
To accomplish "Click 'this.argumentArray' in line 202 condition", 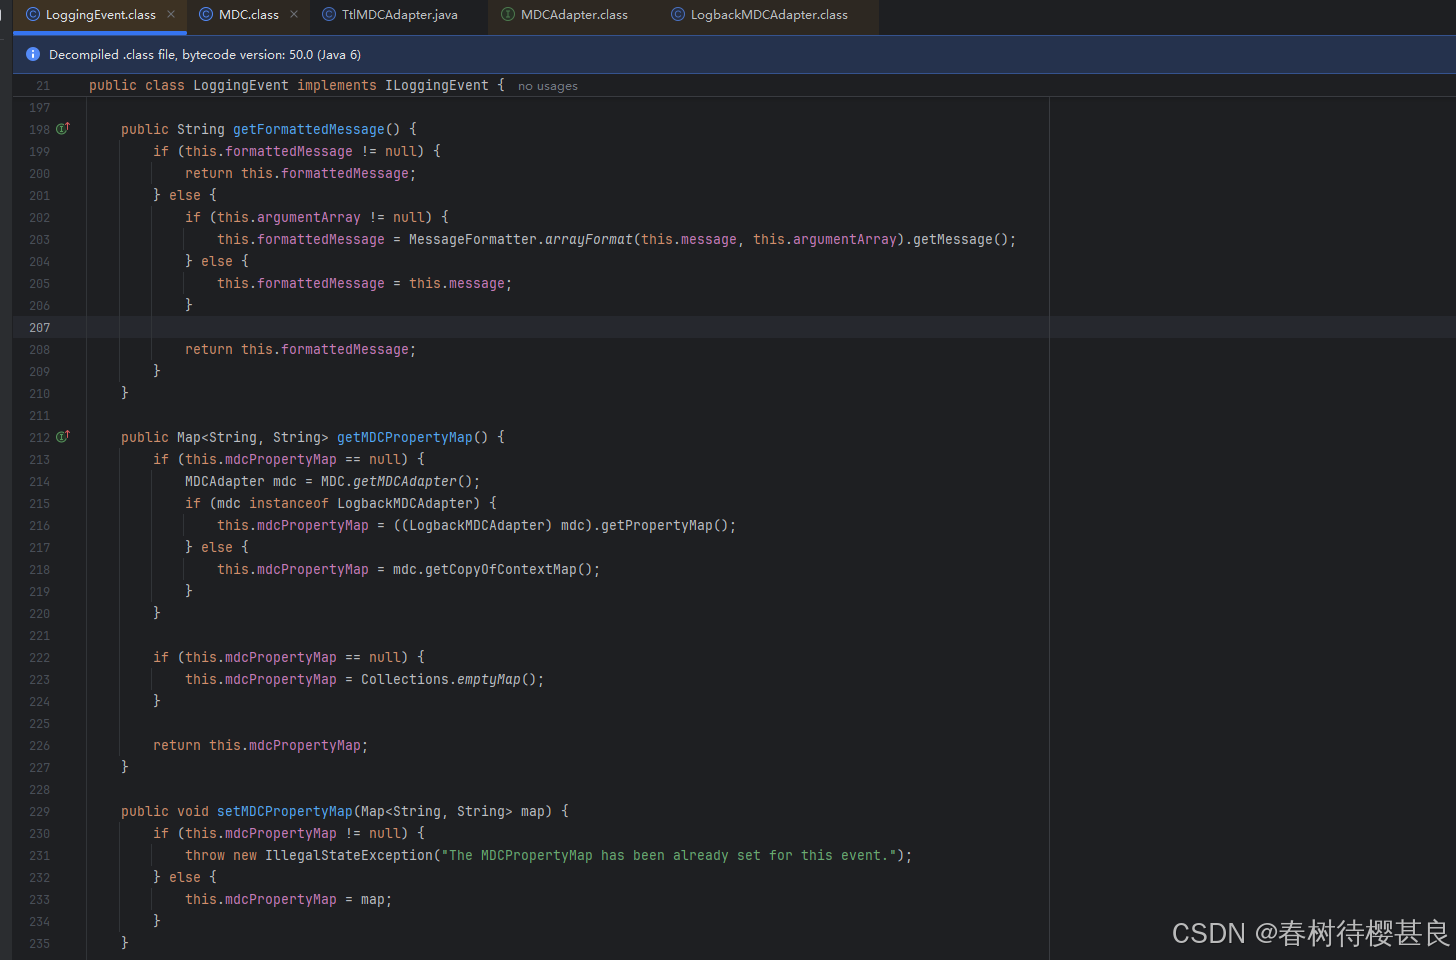I will pos(289,217).
